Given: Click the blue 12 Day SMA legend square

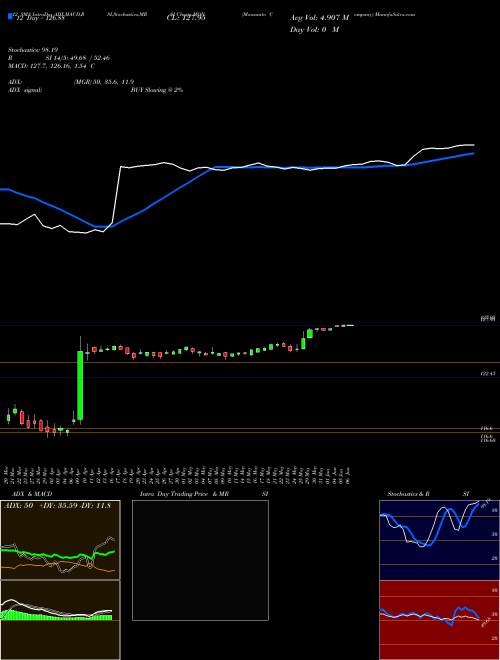Looking at the screenshot, I should point(10,16).
